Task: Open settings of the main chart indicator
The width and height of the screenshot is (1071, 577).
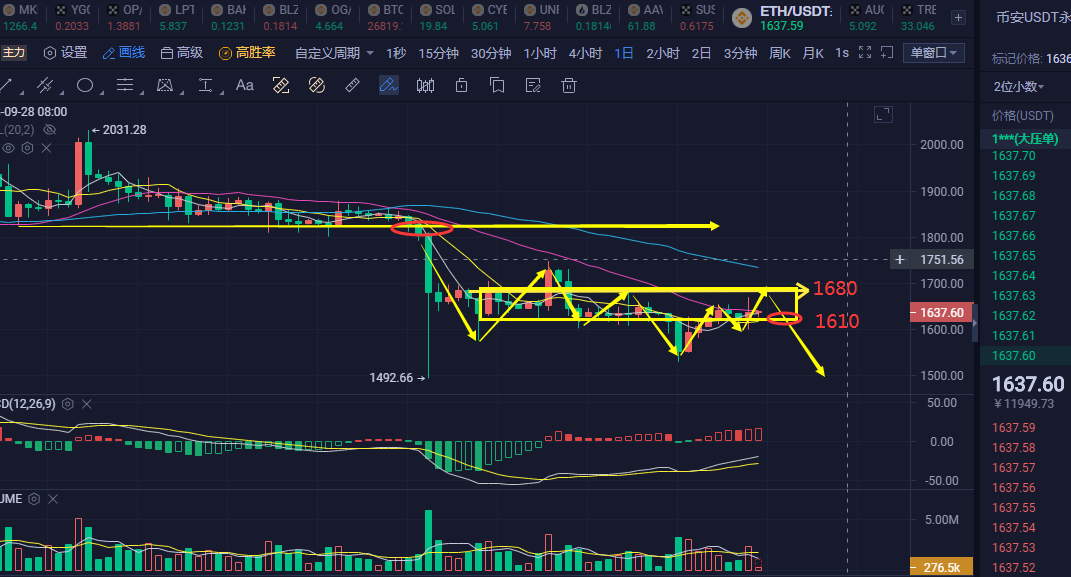Action: [27, 147]
